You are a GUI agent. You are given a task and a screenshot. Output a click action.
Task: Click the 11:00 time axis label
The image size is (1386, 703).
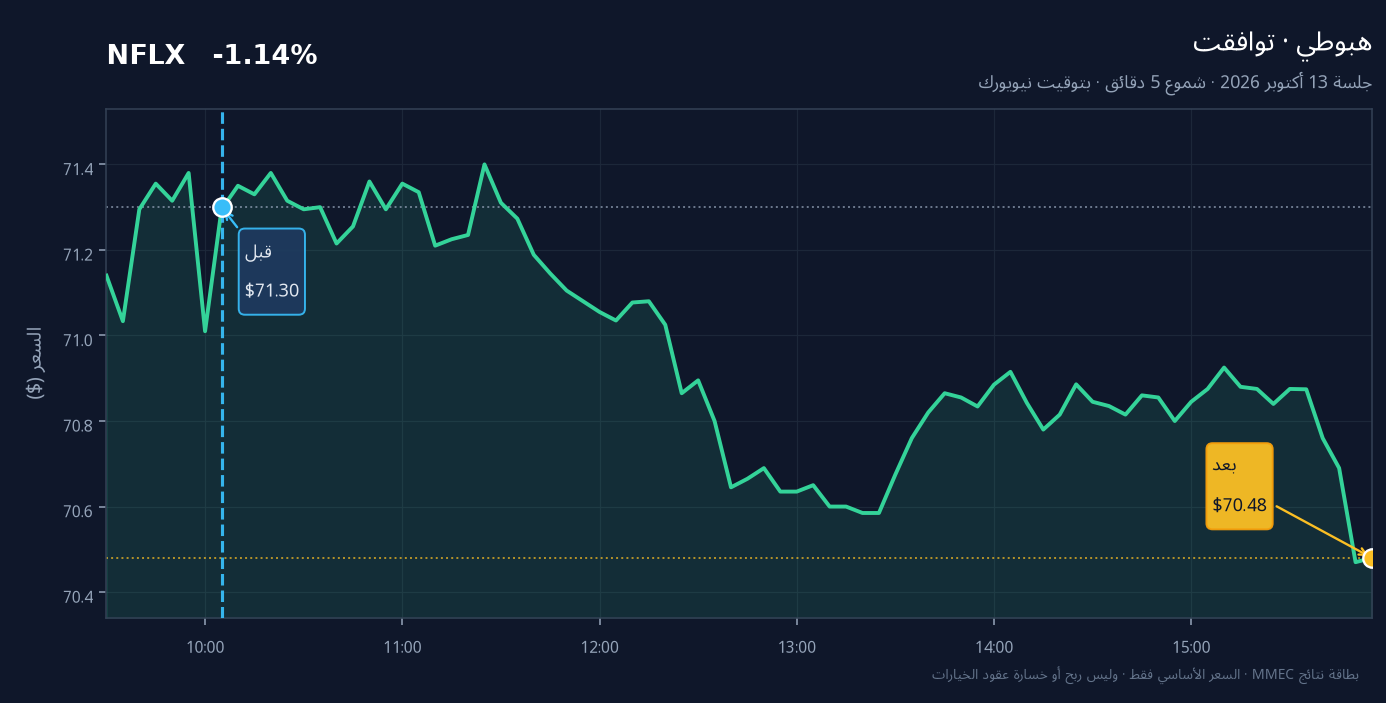tap(402, 647)
